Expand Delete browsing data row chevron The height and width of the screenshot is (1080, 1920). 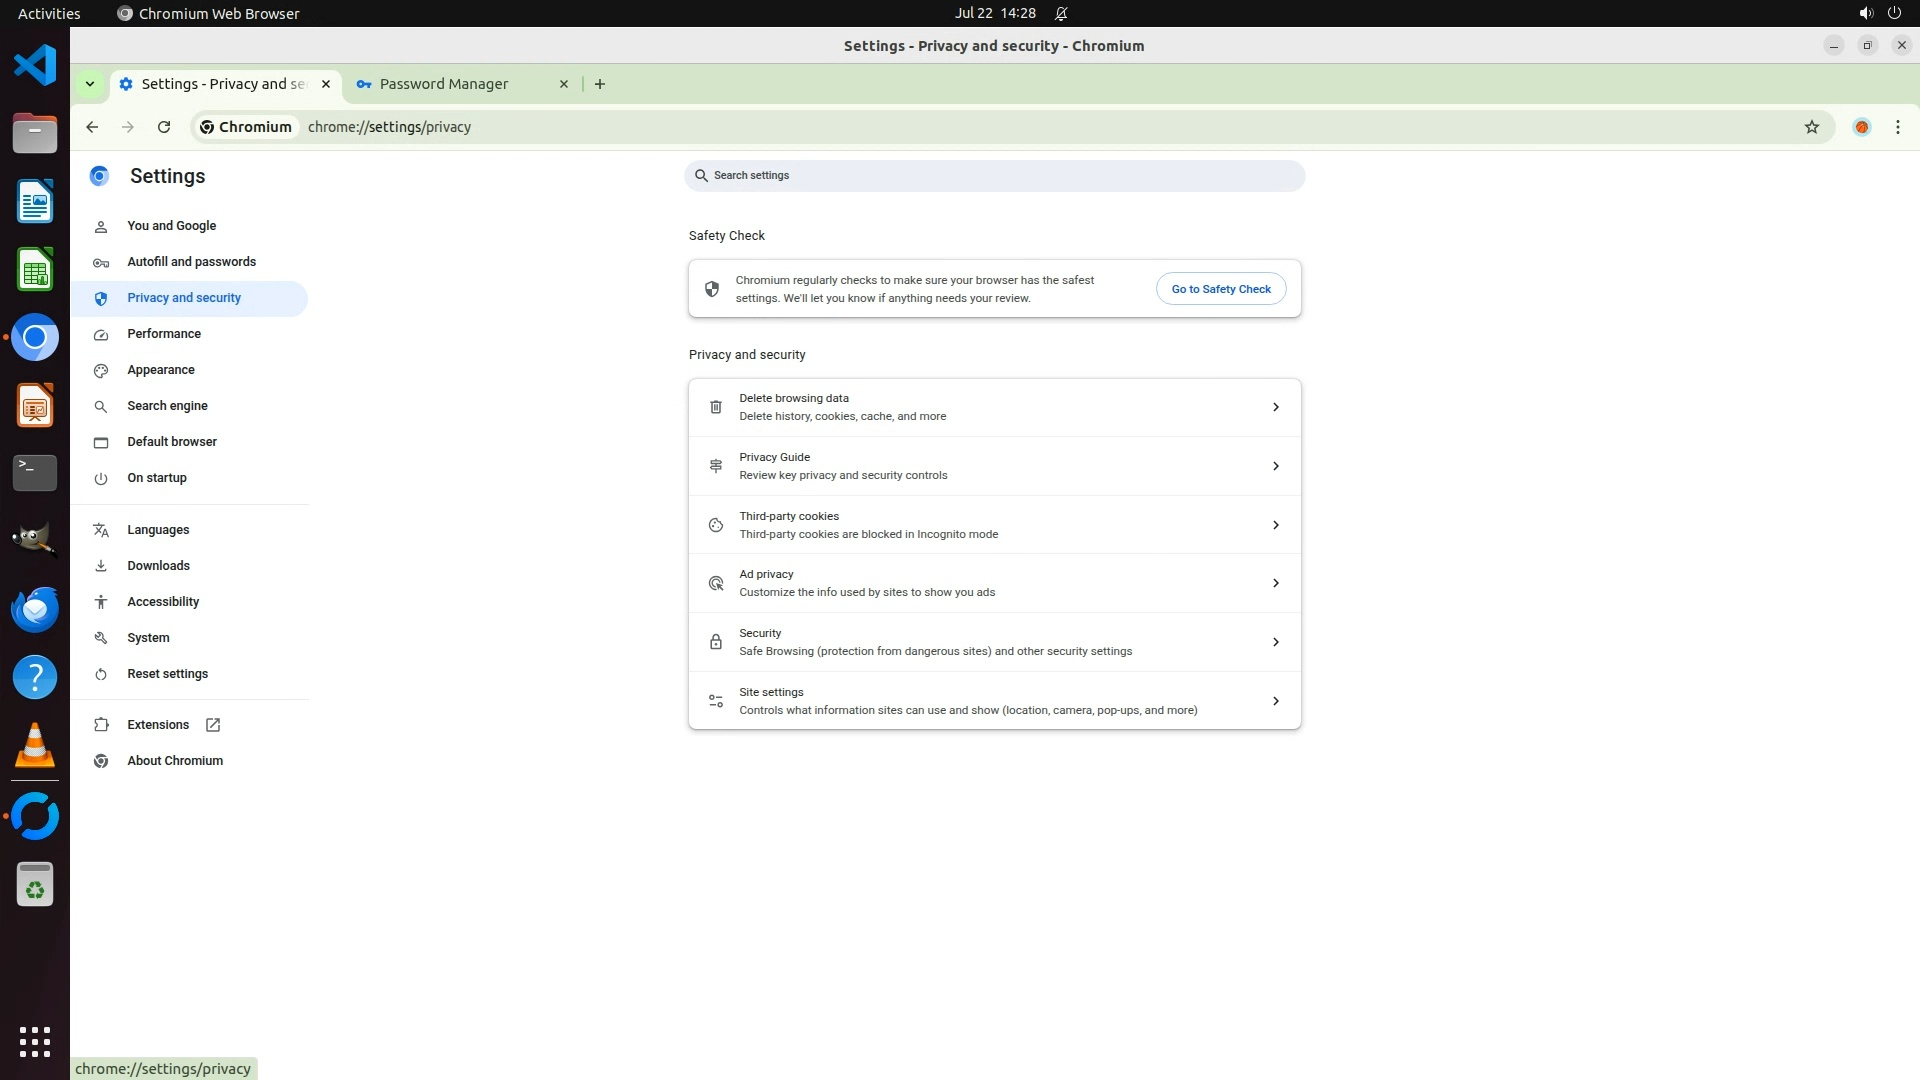(1275, 407)
